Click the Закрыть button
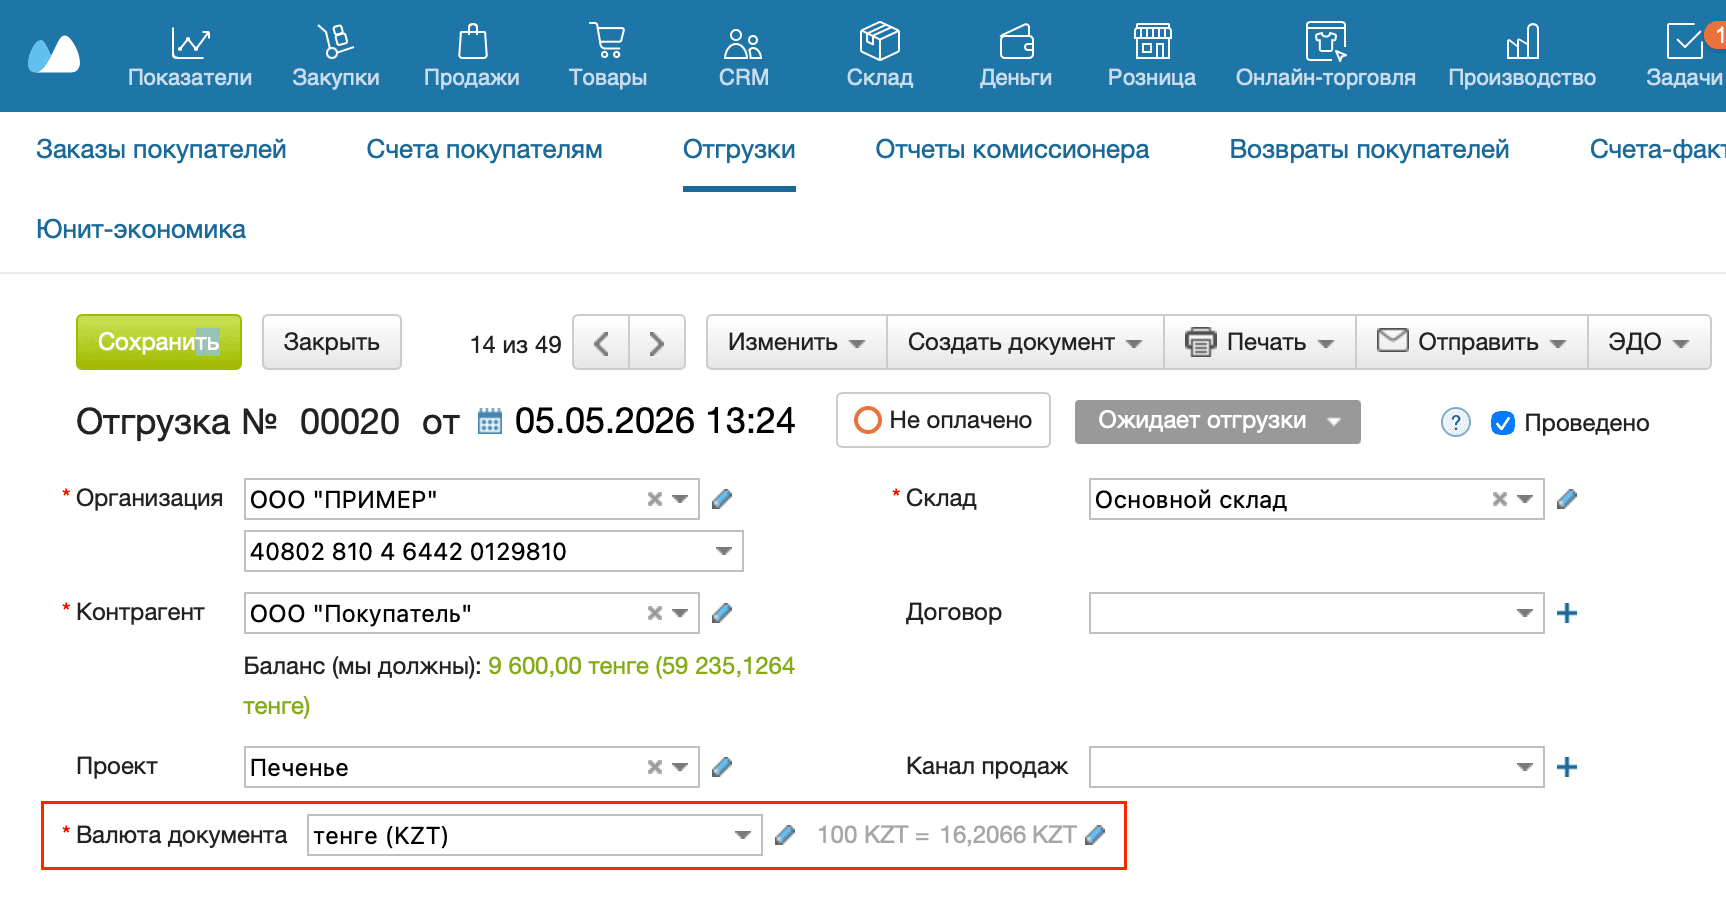Image resolution: width=1726 pixels, height=906 pixels. [332, 342]
